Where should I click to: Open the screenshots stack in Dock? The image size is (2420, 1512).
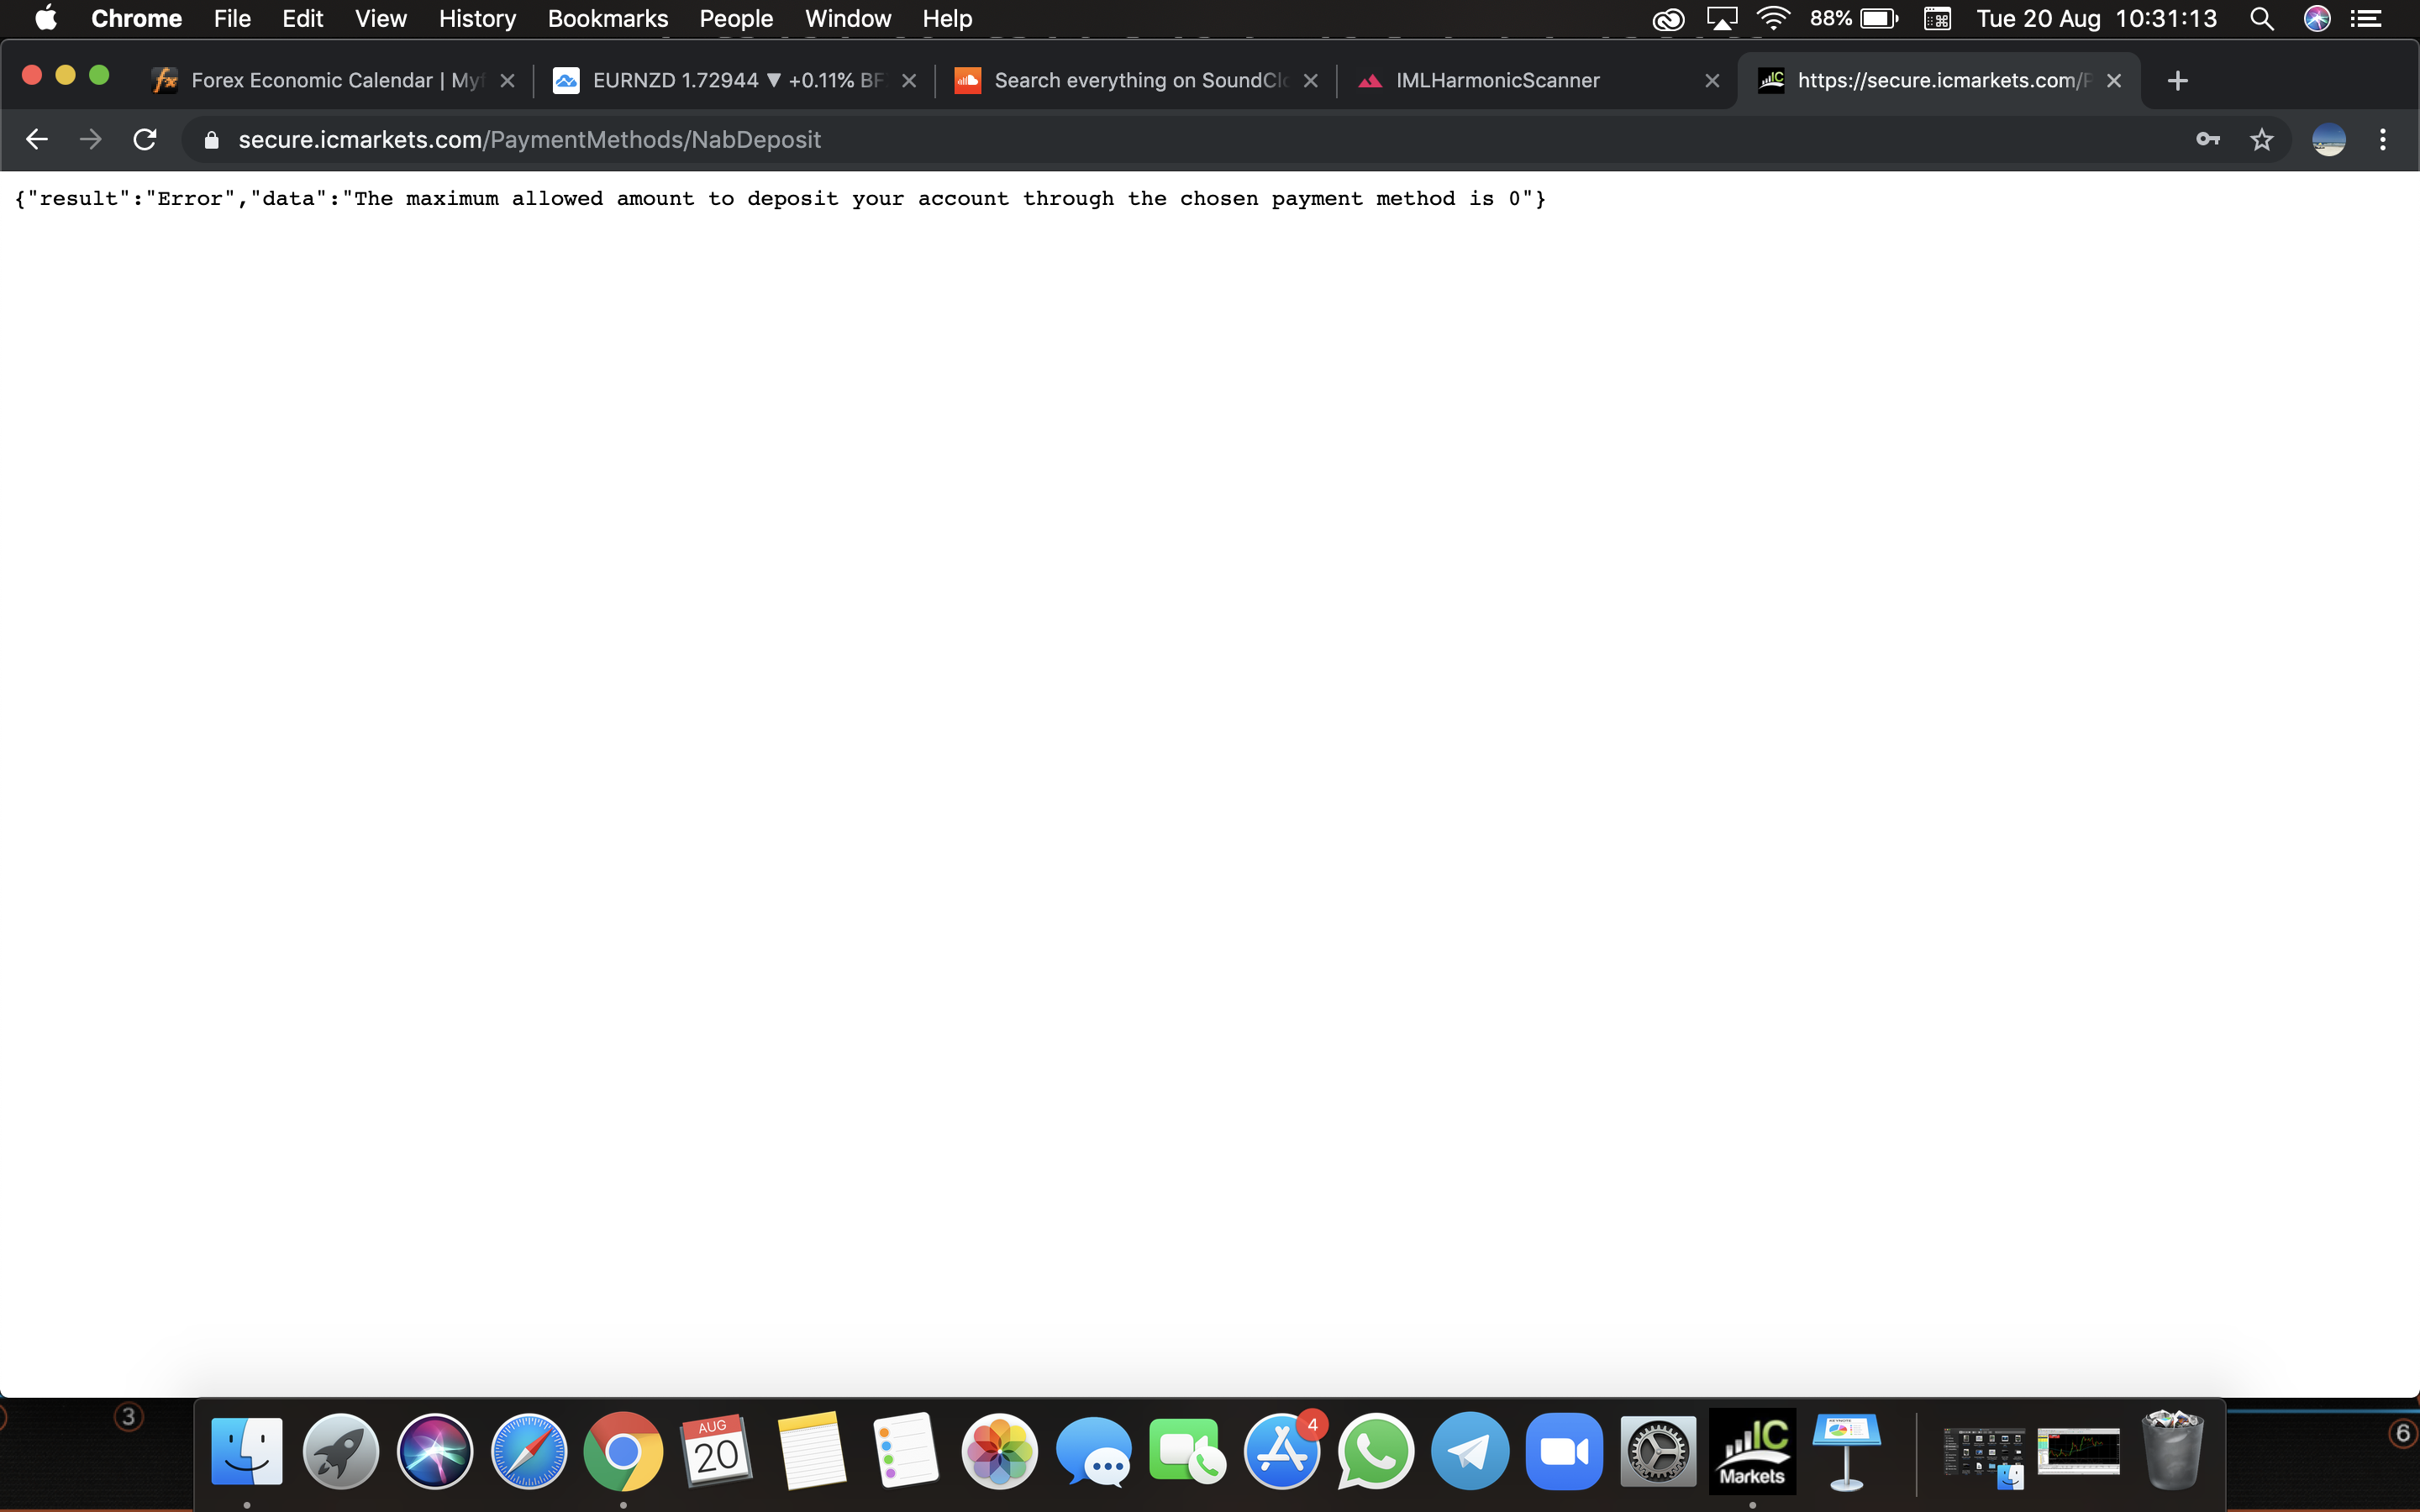click(x=1984, y=1455)
